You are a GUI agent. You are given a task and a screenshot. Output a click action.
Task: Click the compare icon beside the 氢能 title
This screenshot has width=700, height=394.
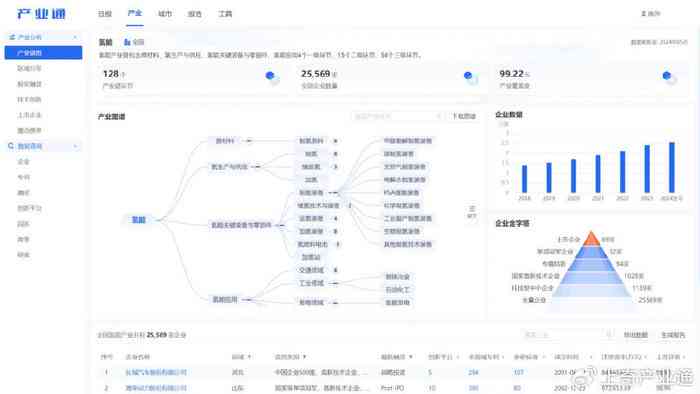coord(127,42)
